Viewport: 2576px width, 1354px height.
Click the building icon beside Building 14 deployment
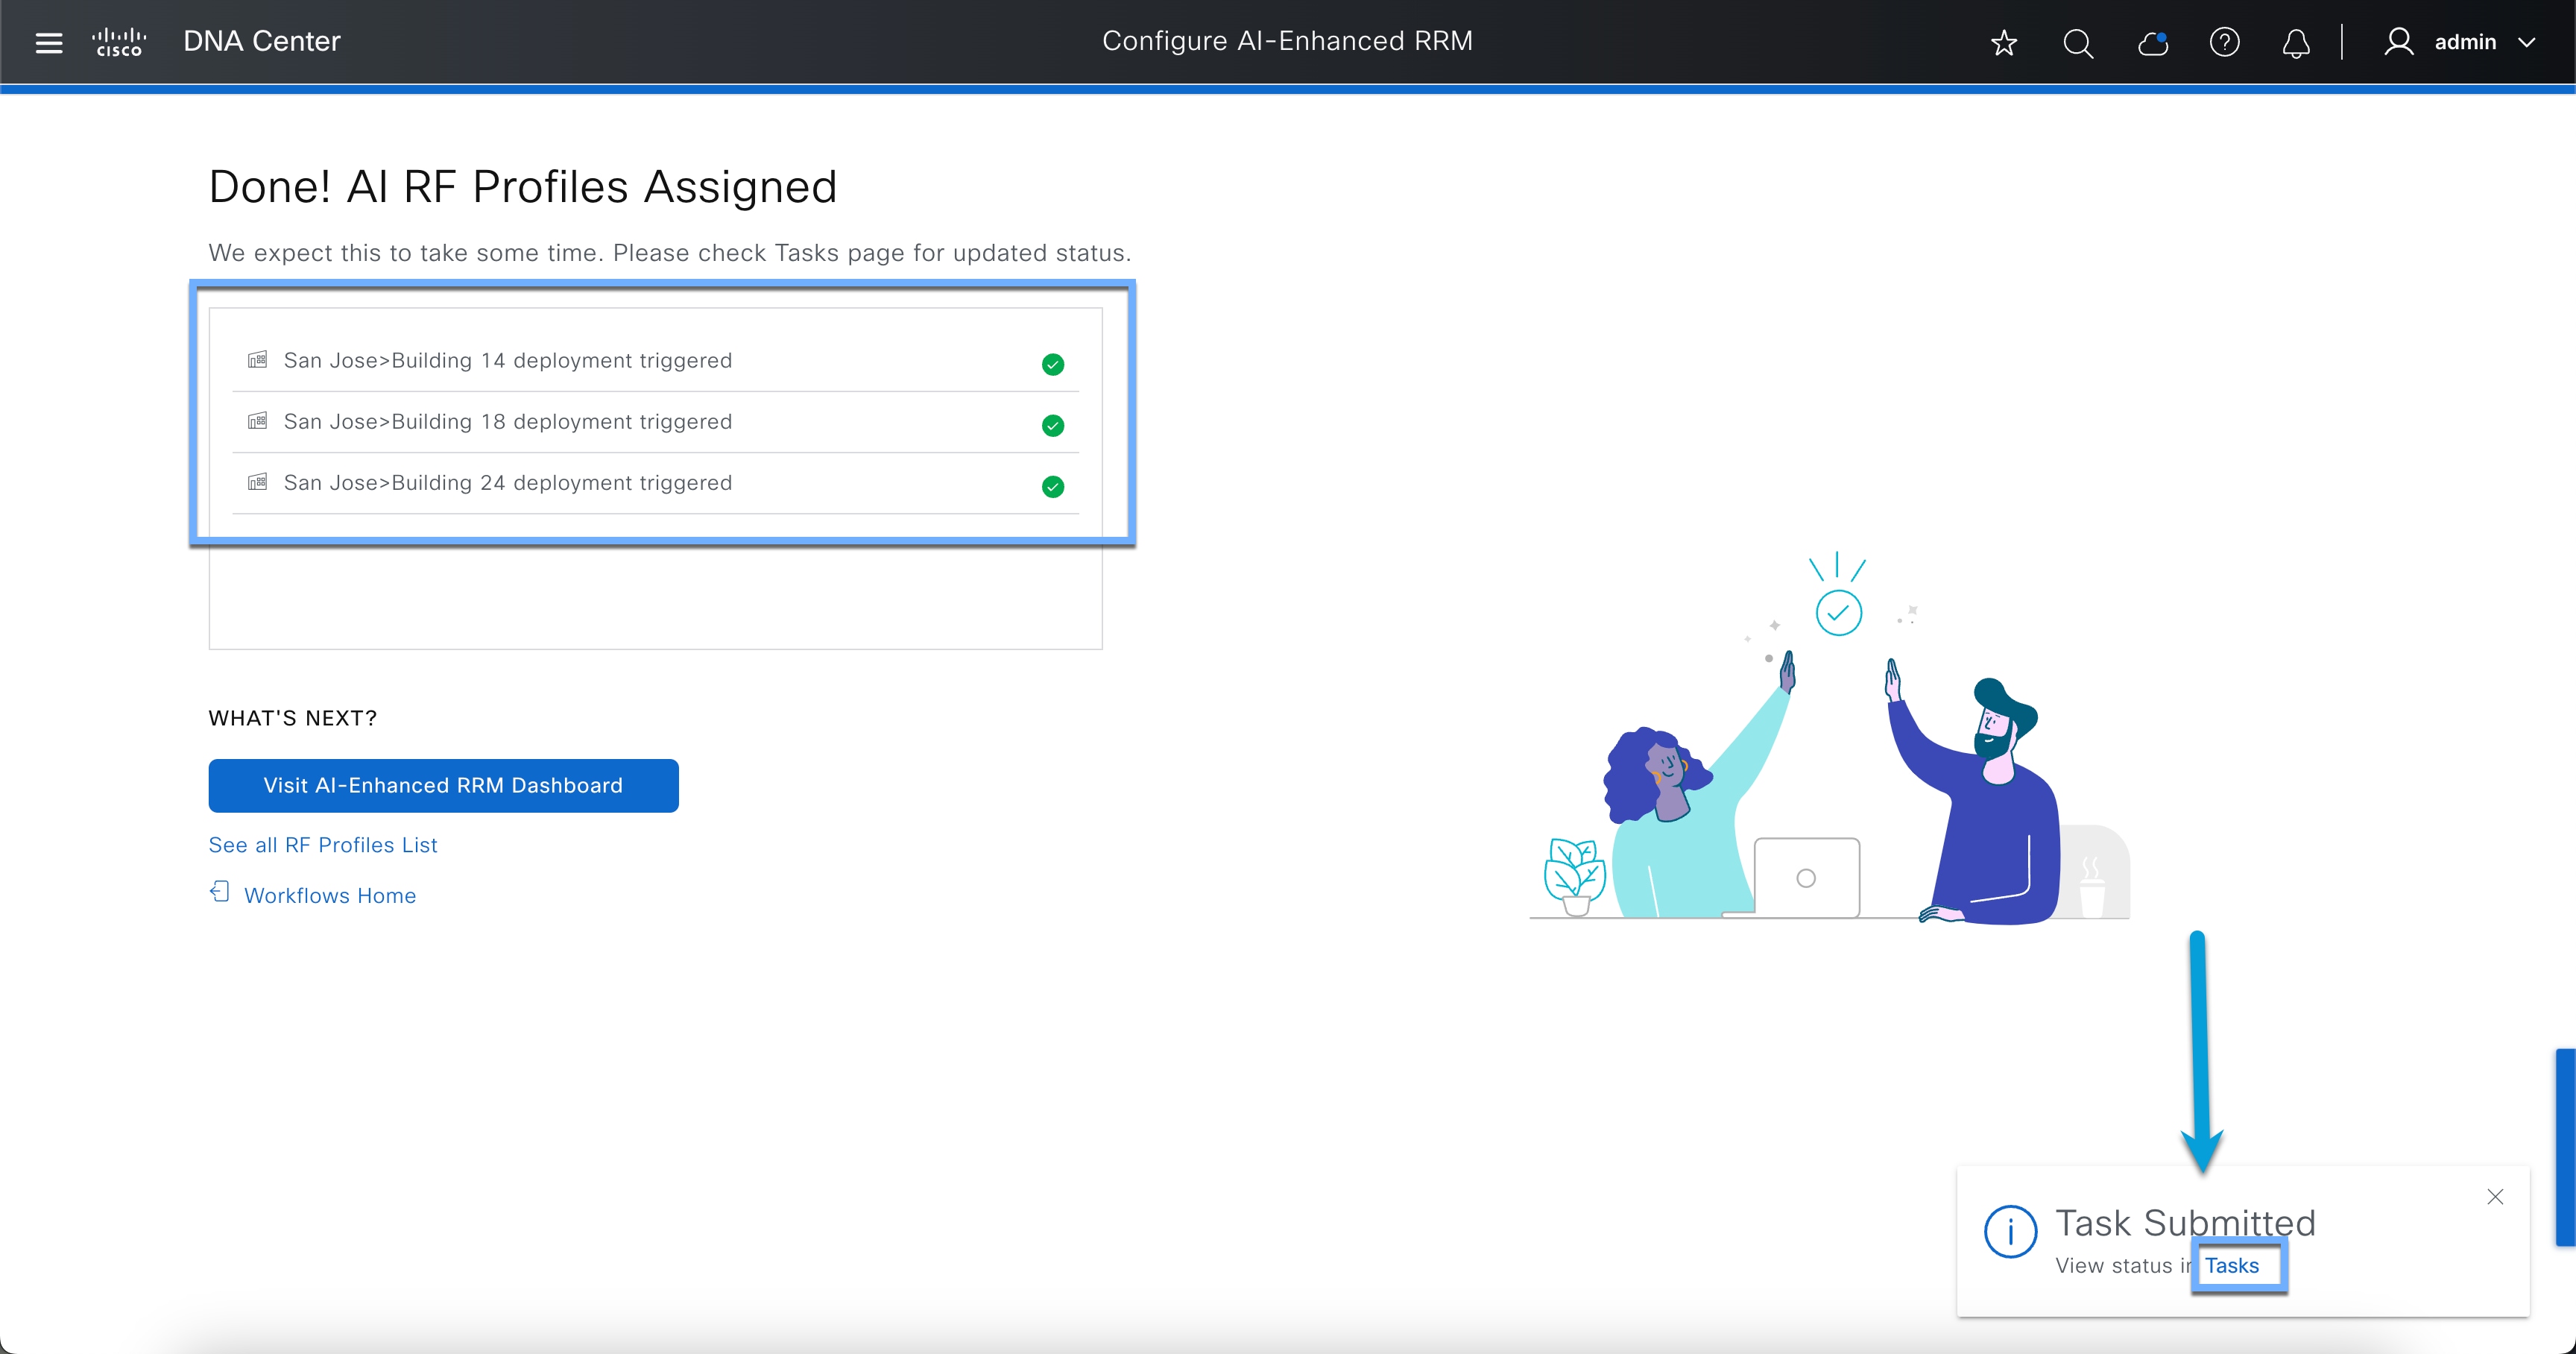pos(257,360)
